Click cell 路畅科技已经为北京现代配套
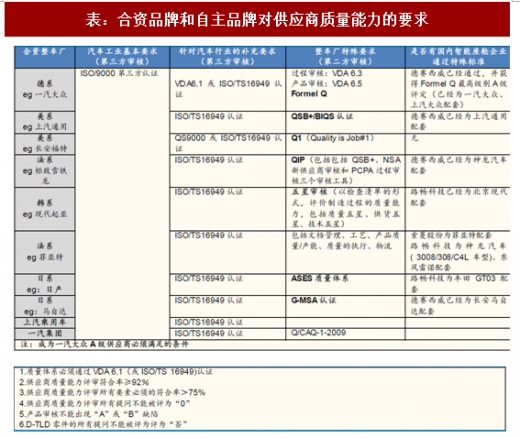Image resolution: width=520 pixels, height=438 pixels. coord(458,209)
